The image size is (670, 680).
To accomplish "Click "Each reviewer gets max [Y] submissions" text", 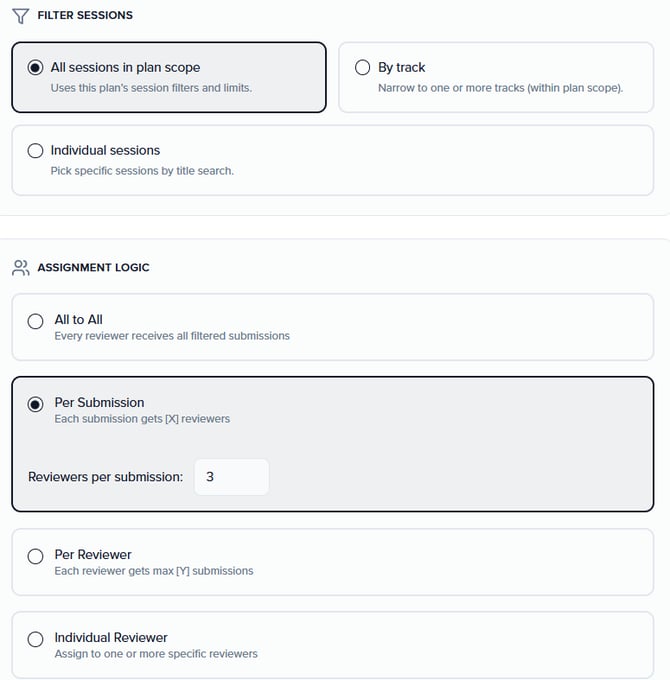I will click(154, 571).
